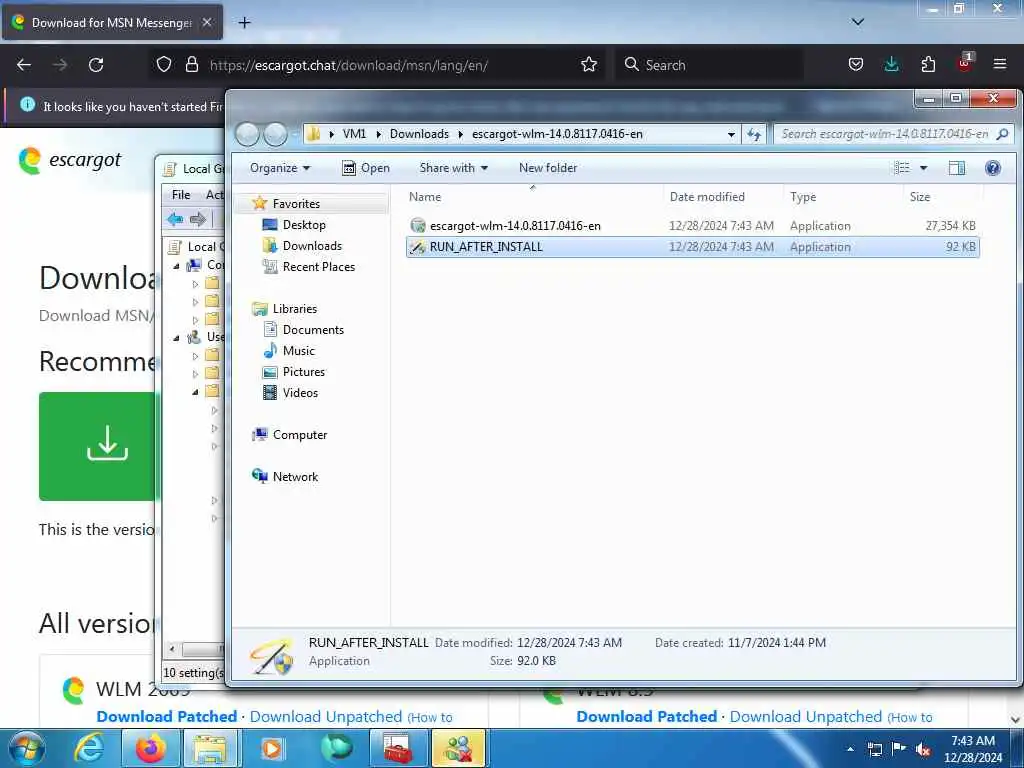Screen dimensions: 1024x768
Task: List all Firefox tabs chevron
Action: click(857, 22)
